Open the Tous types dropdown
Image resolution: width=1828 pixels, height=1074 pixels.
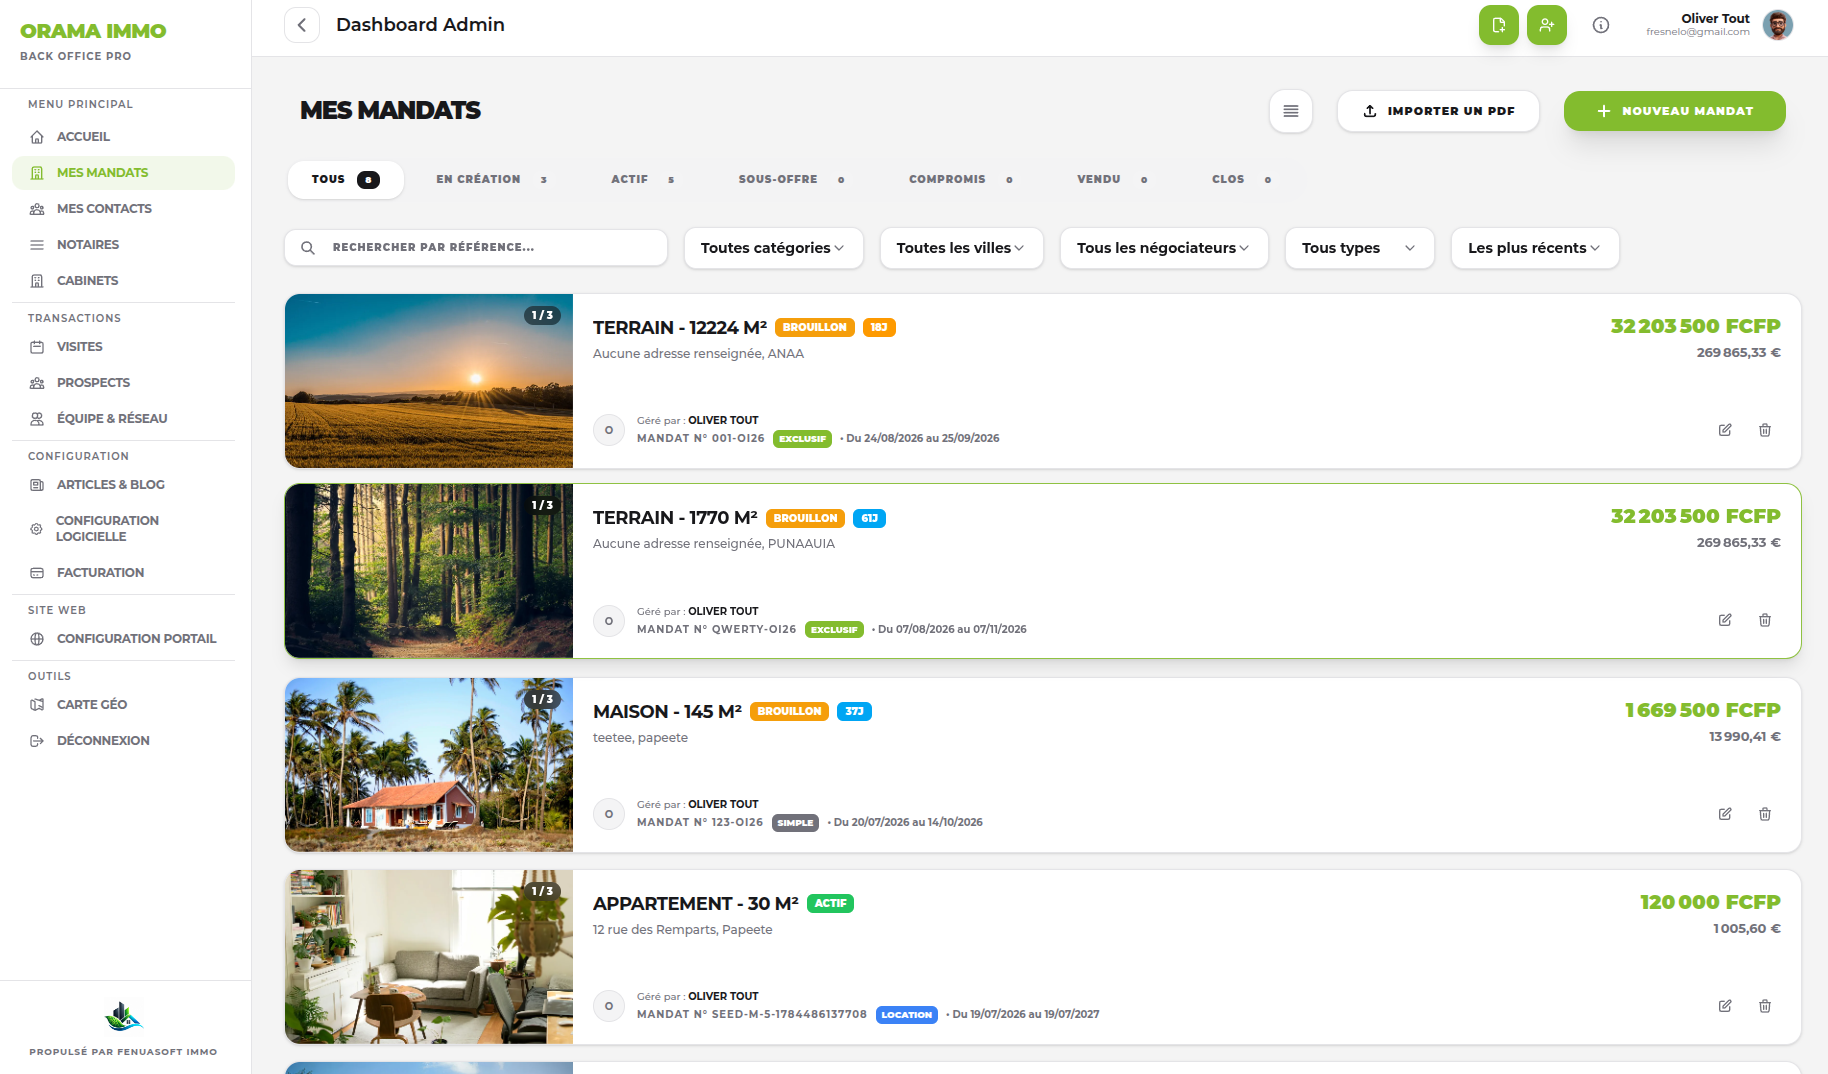[x=1359, y=248]
